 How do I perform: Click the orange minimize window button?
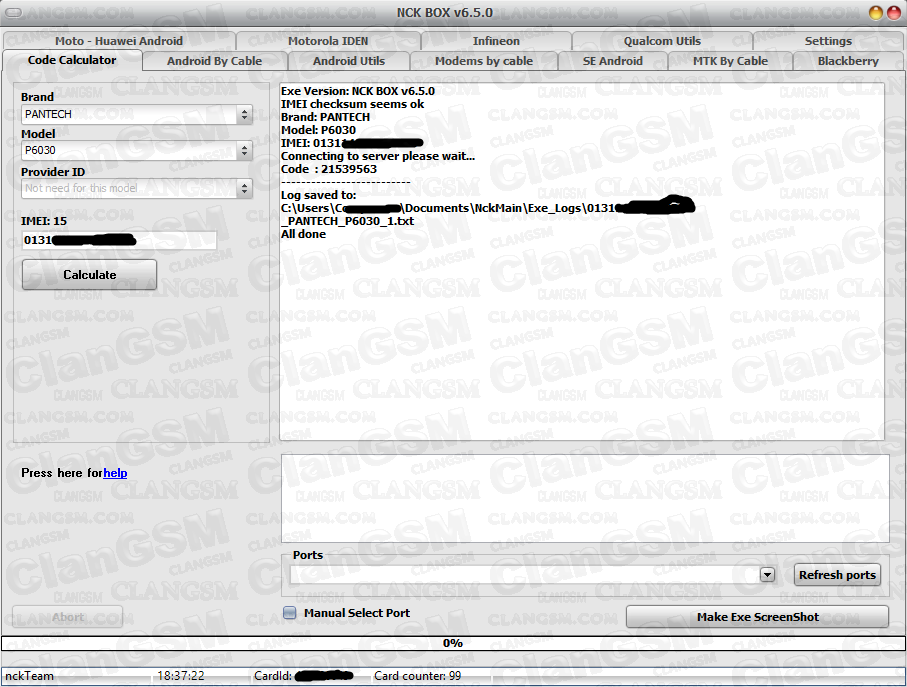(876, 13)
